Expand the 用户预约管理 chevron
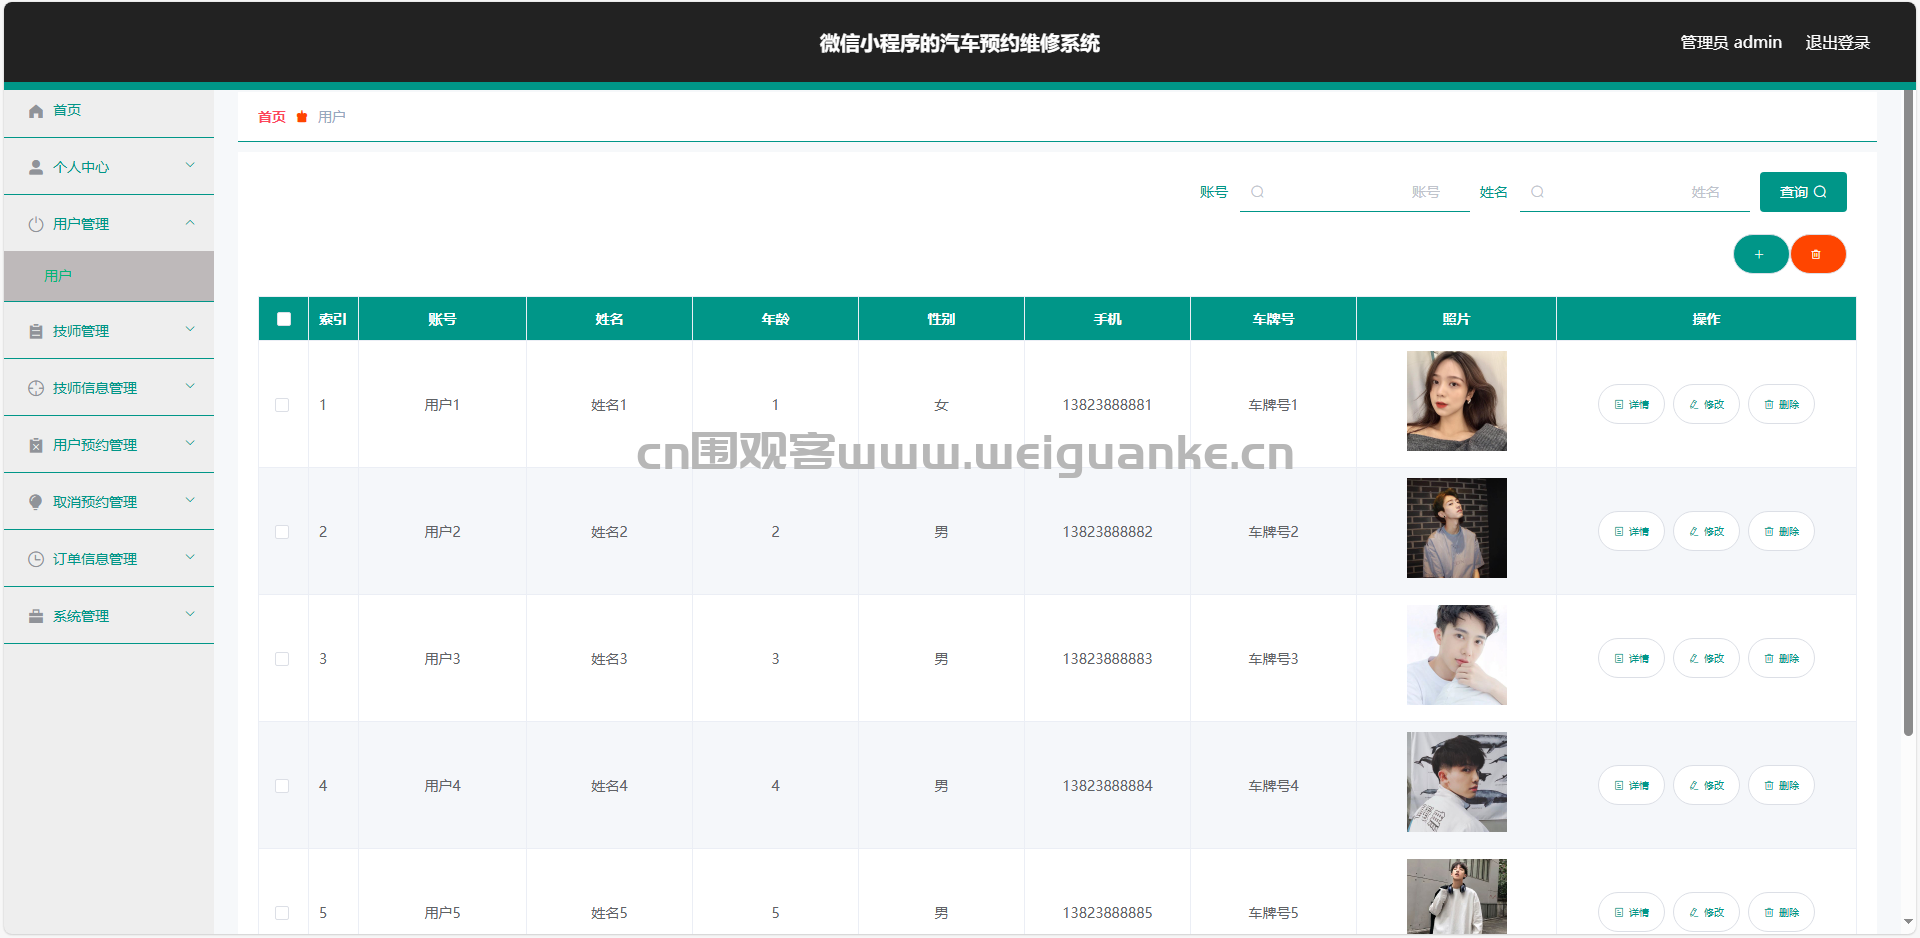1920x938 pixels. click(x=190, y=444)
